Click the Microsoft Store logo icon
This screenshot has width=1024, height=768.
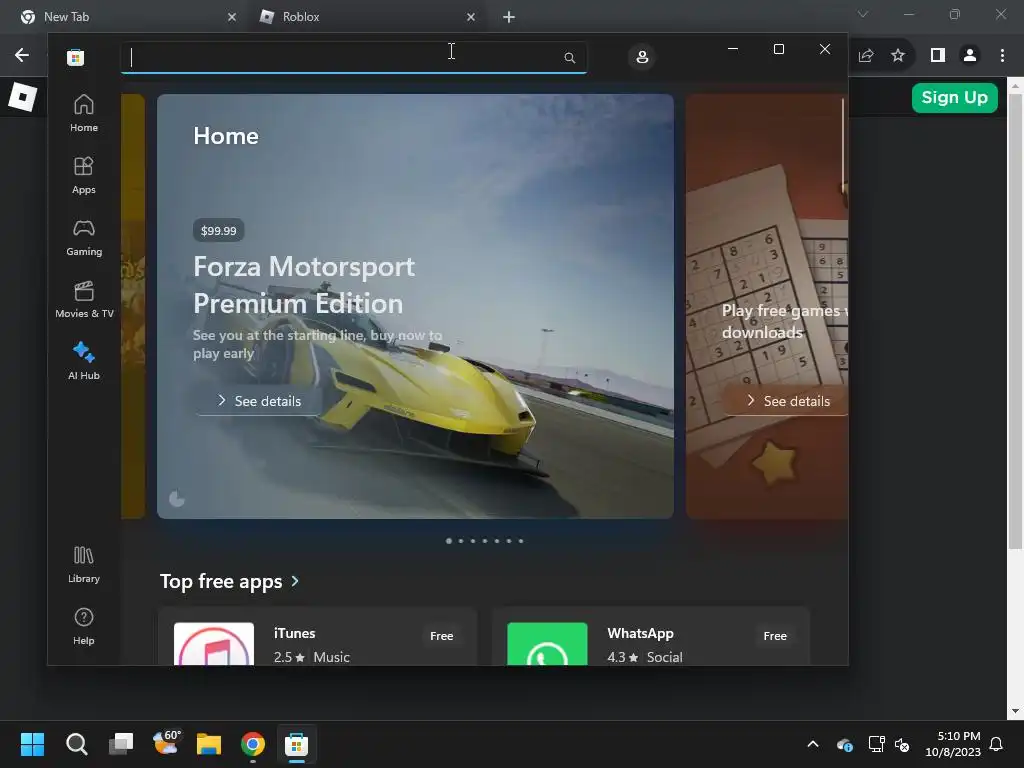[x=76, y=57]
